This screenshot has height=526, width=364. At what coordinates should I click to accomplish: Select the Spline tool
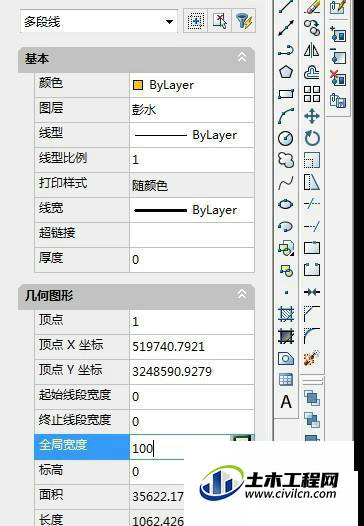pyautogui.click(x=285, y=183)
